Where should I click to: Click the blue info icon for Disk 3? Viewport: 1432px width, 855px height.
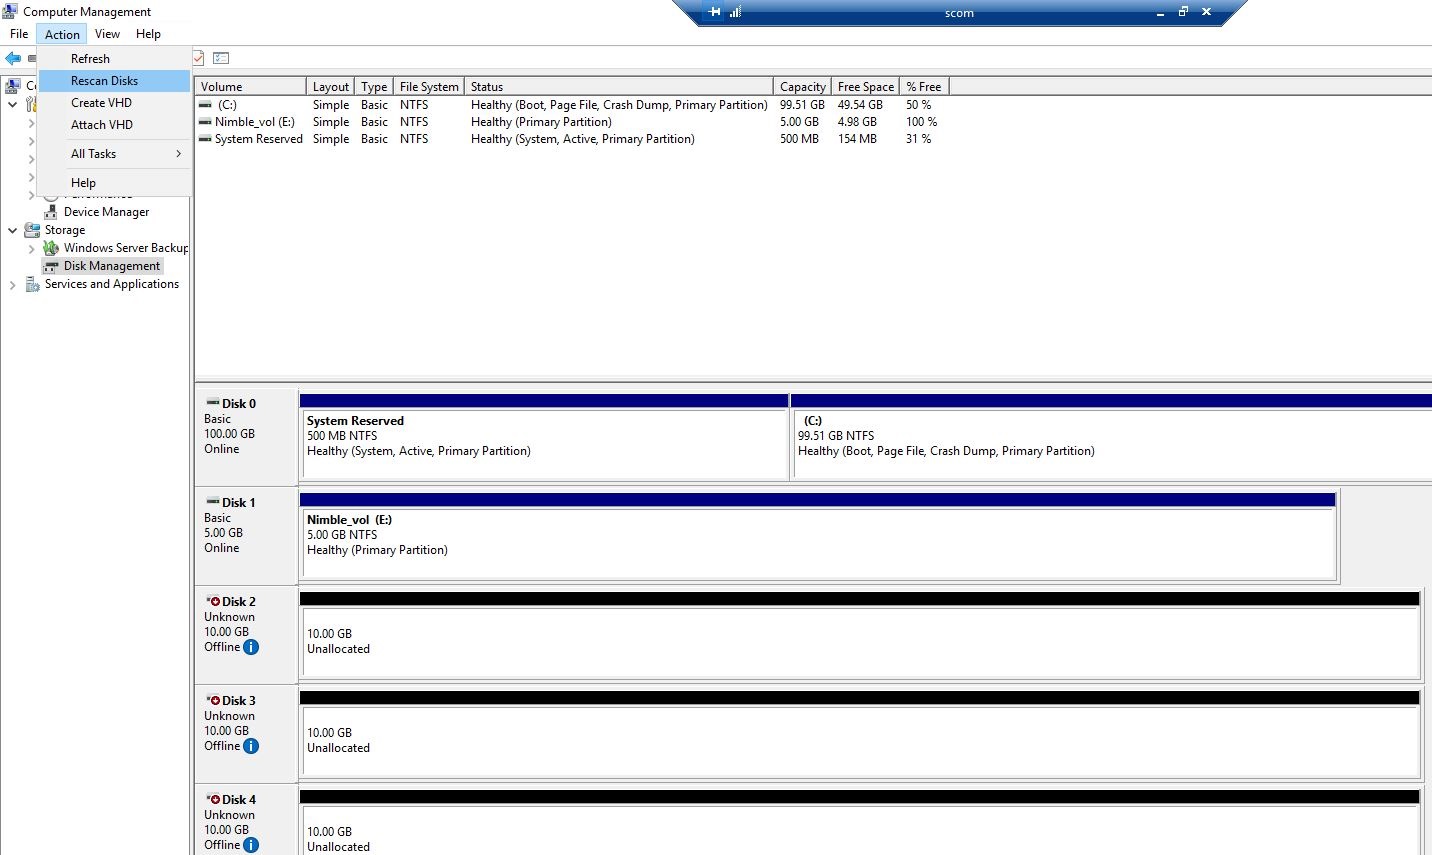pos(251,746)
